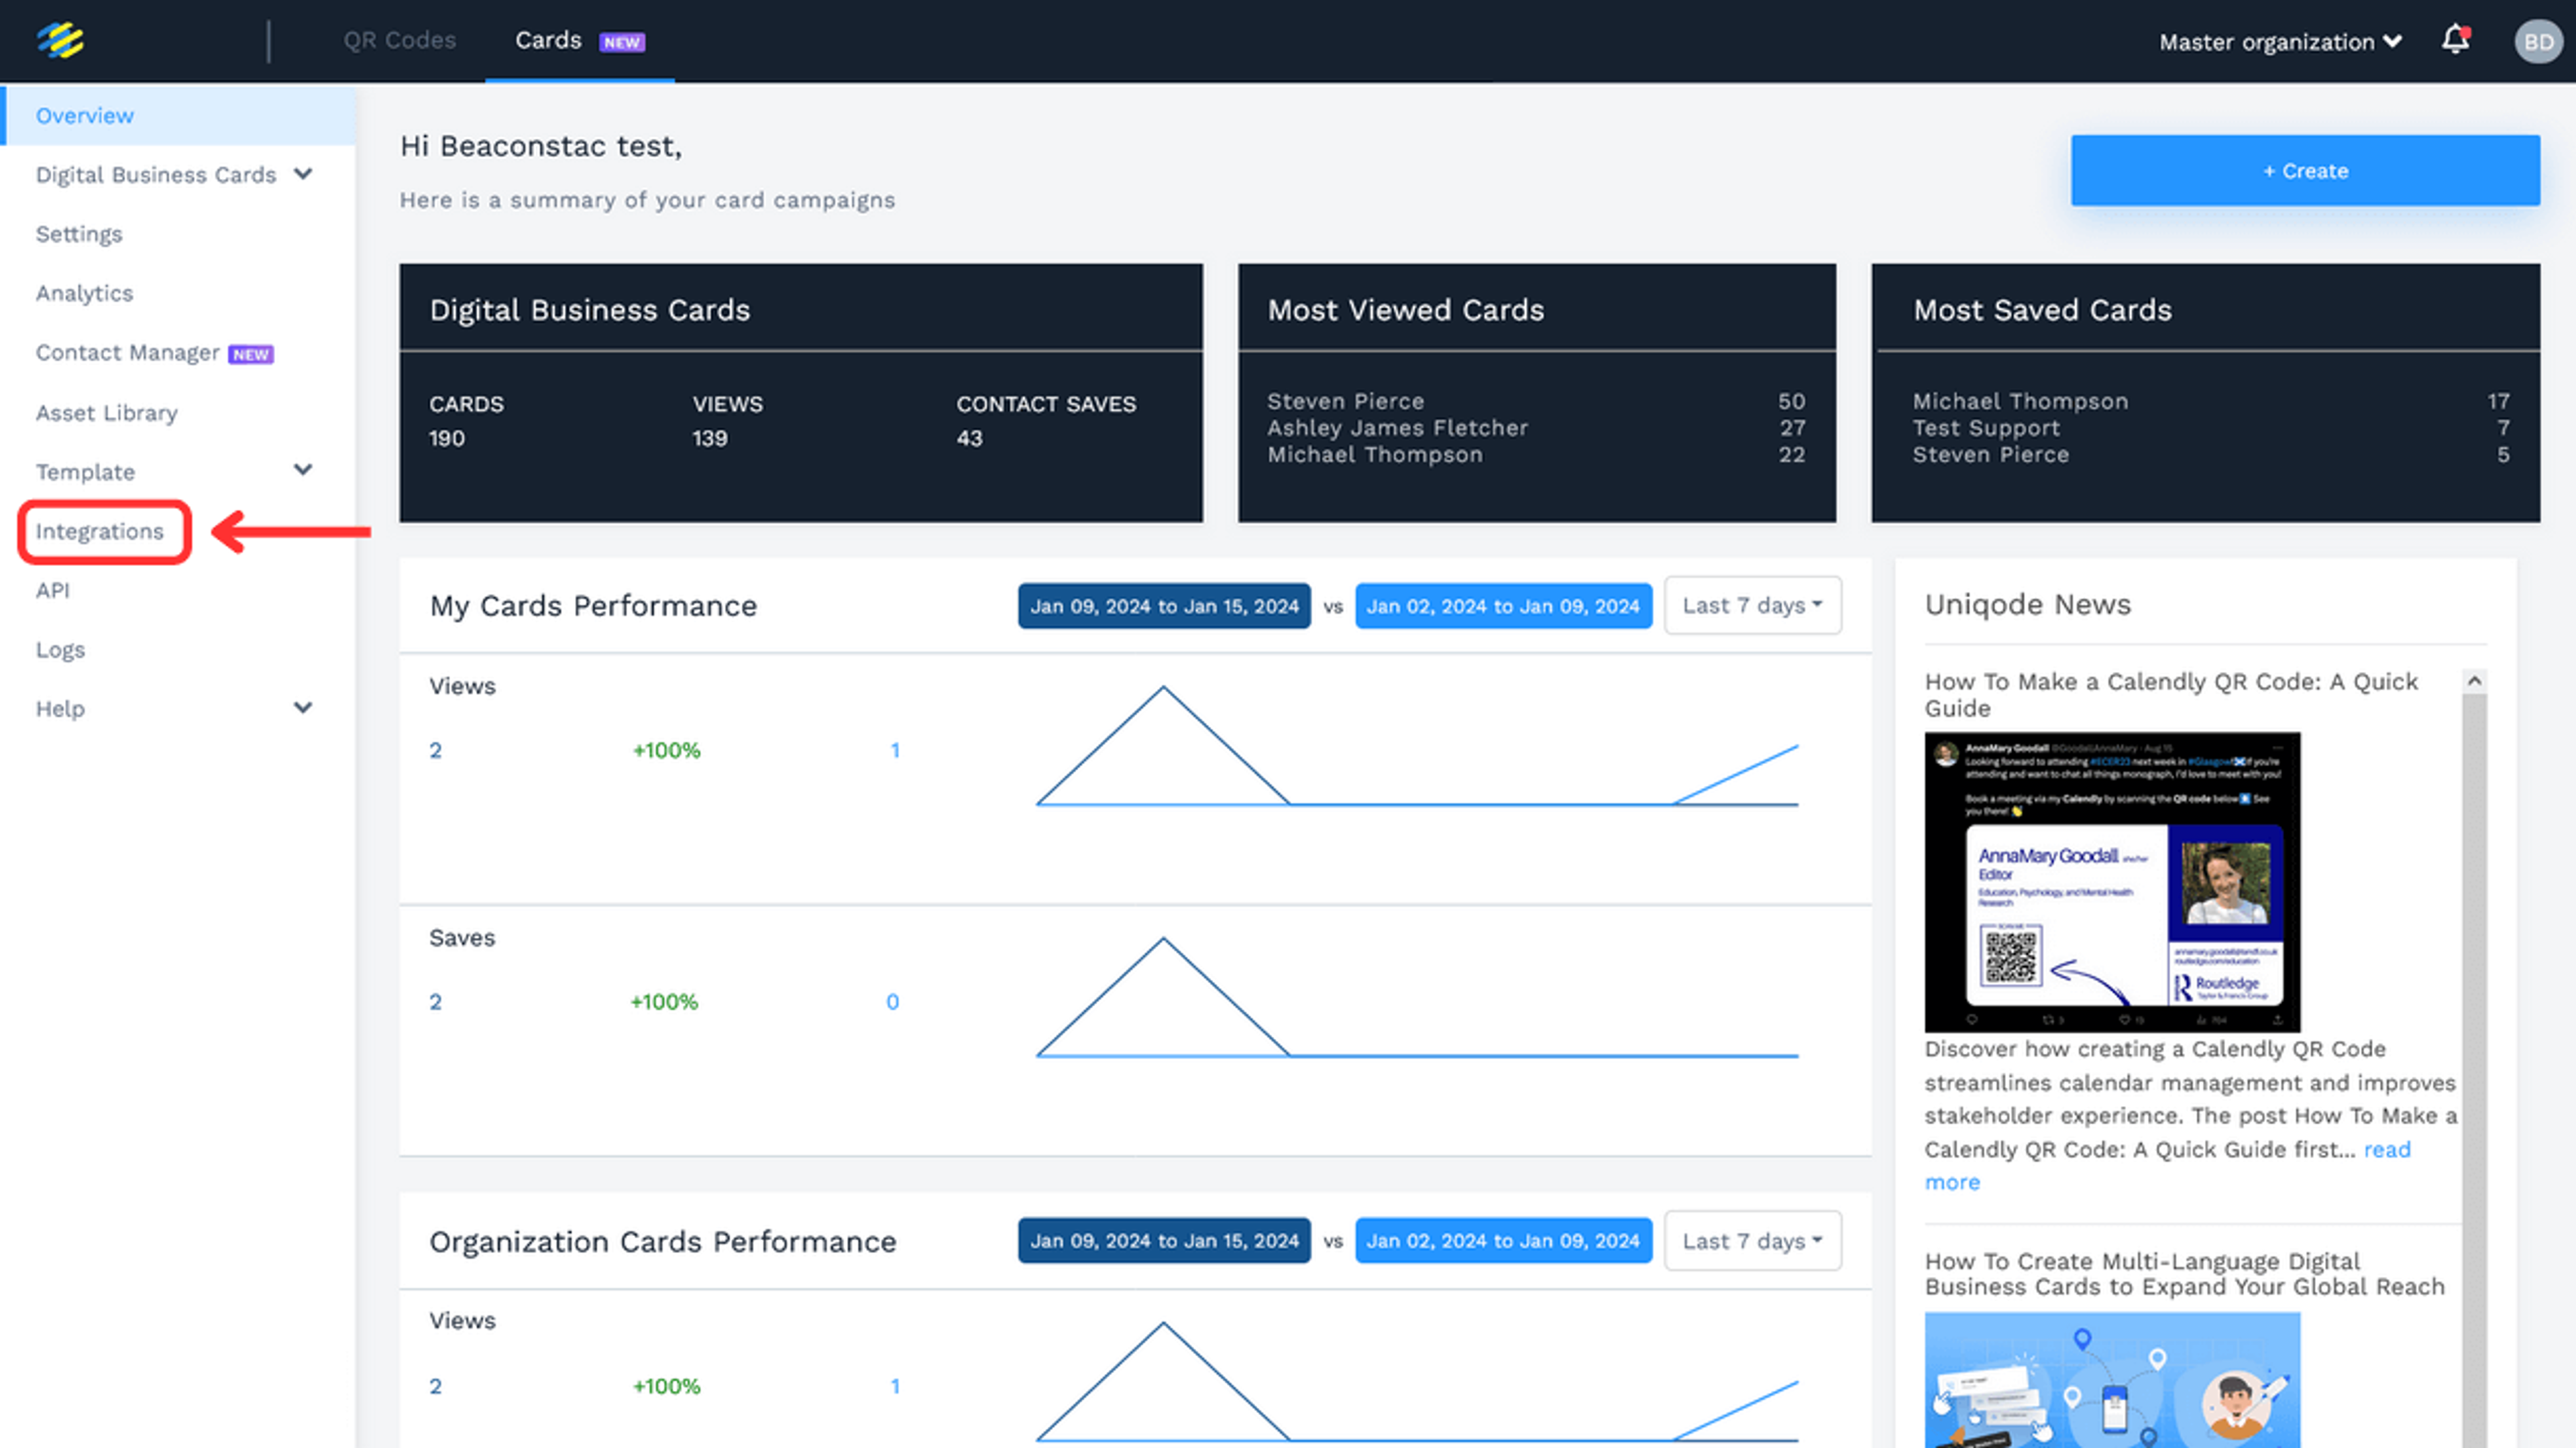Switch to the QR Codes tab

click(x=400, y=40)
